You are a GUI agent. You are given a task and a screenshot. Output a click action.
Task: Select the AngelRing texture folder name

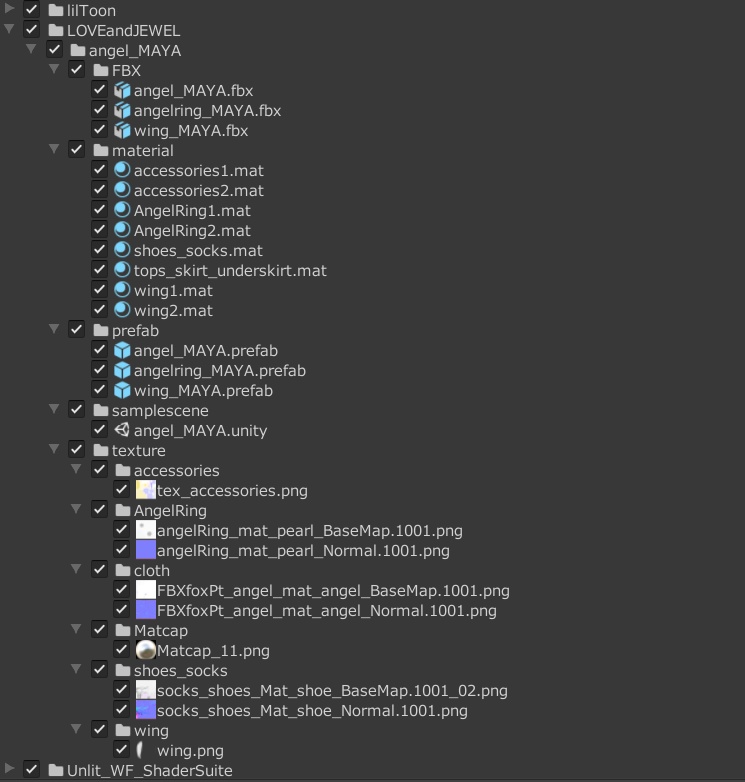(x=170, y=511)
